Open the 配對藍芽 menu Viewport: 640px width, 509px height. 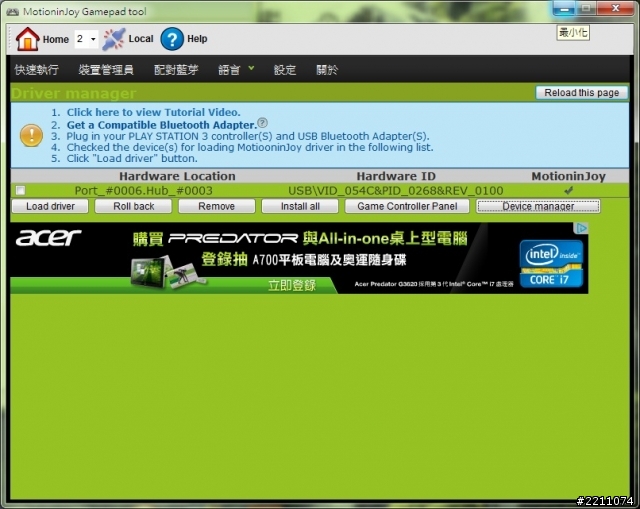coord(176,70)
